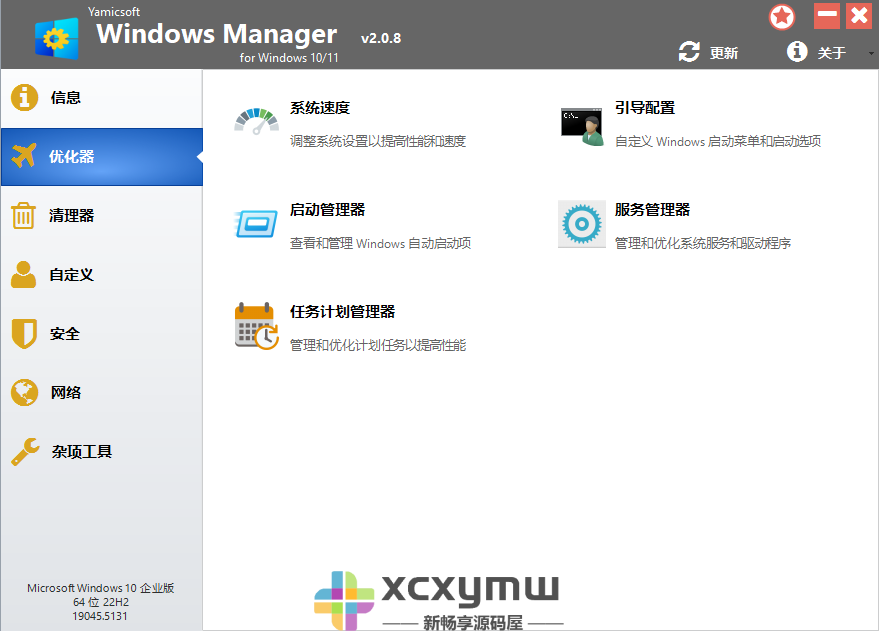Click the trash can icon for 清理器

[24, 216]
